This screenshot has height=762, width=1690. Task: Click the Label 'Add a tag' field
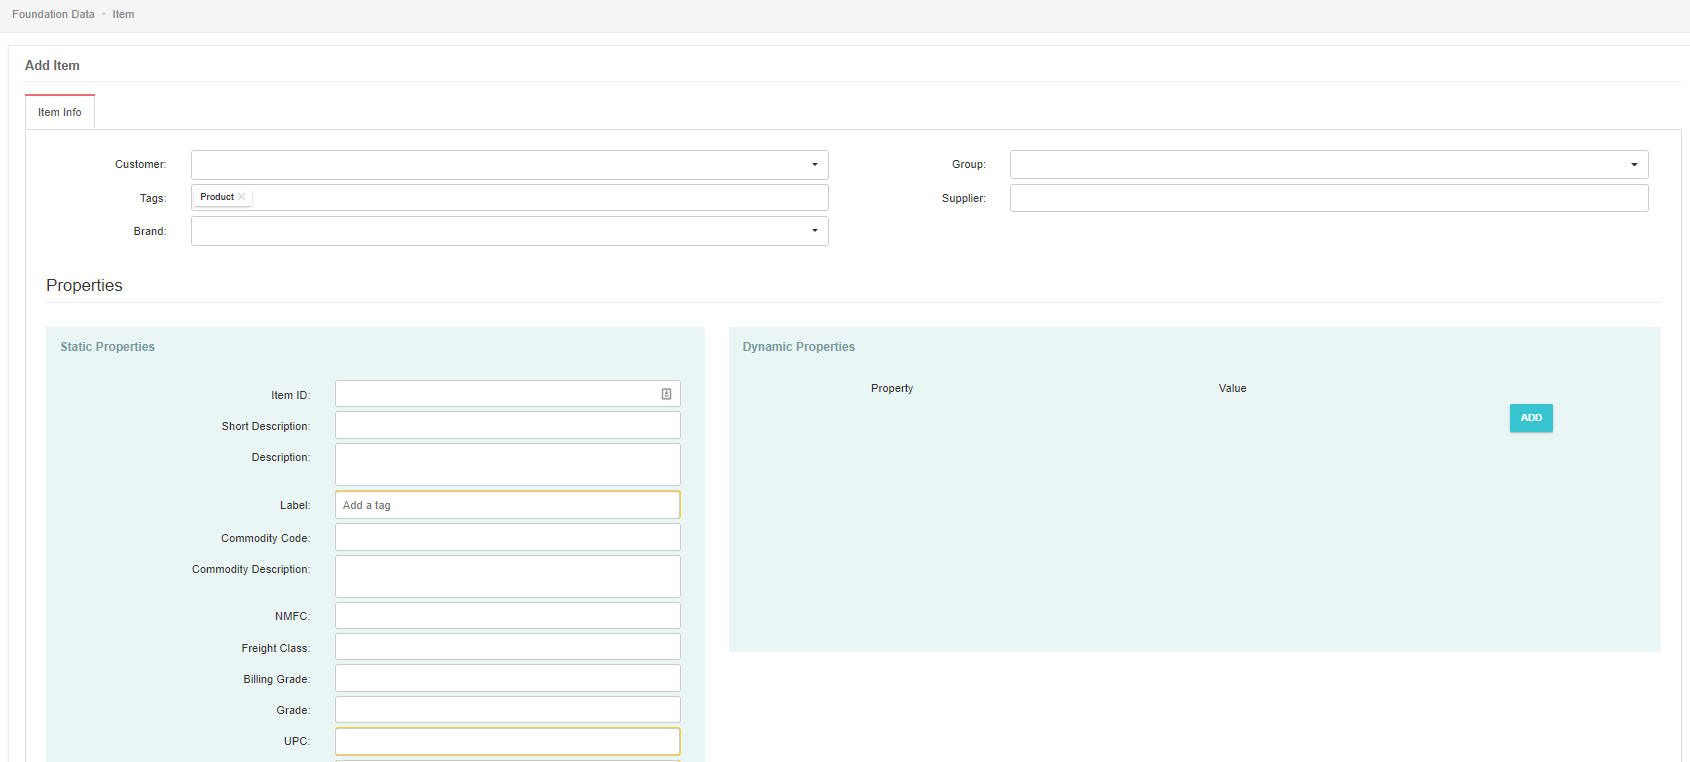coord(508,505)
